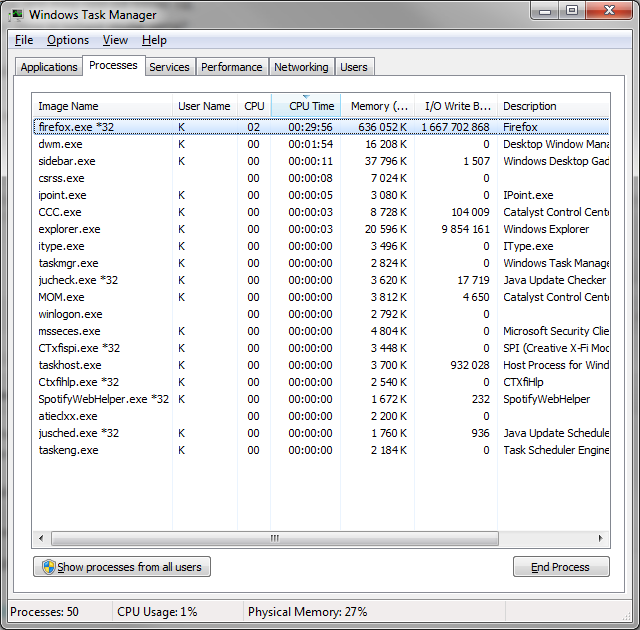The height and width of the screenshot is (630, 640).
Task: Select the dwm.exe process row
Action: (x=321, y=144)
